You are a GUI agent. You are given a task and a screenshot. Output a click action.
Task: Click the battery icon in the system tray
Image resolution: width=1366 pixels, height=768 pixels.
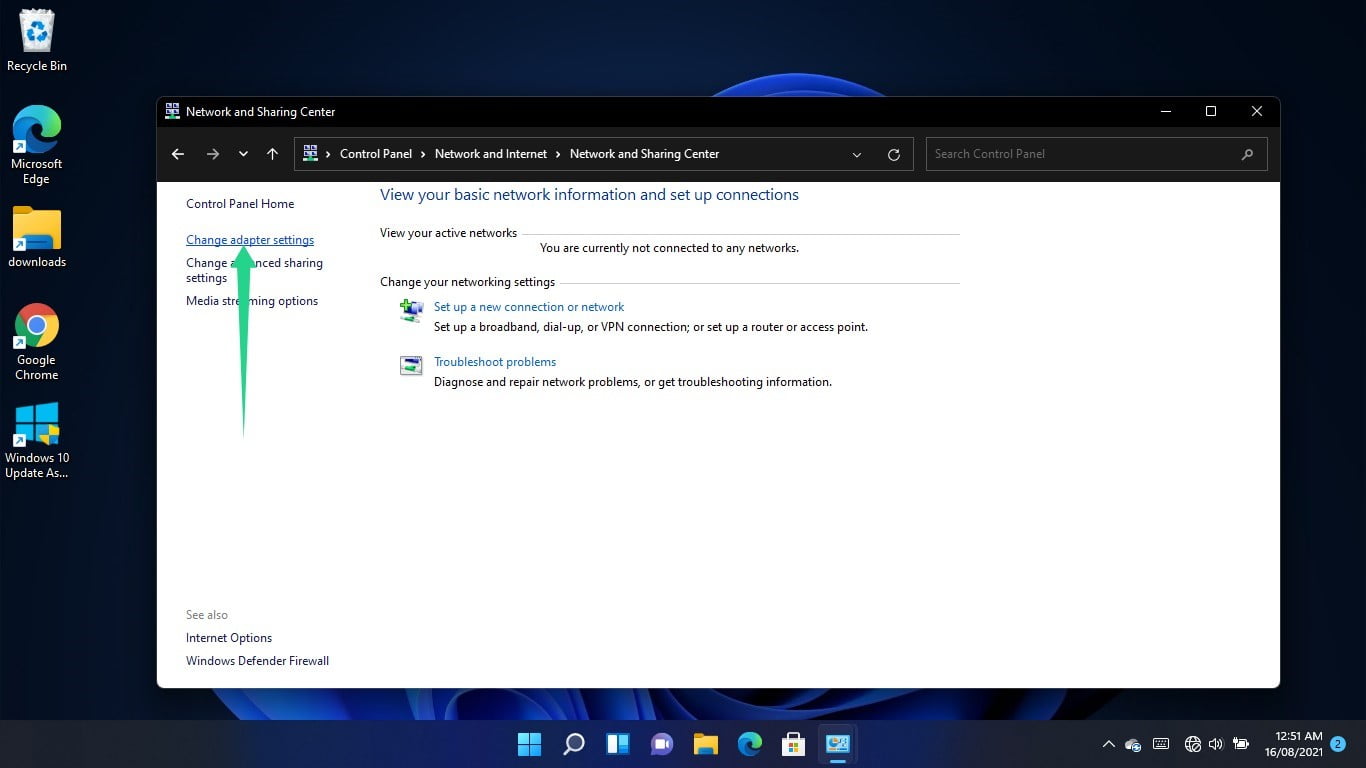click(1240, 744)
